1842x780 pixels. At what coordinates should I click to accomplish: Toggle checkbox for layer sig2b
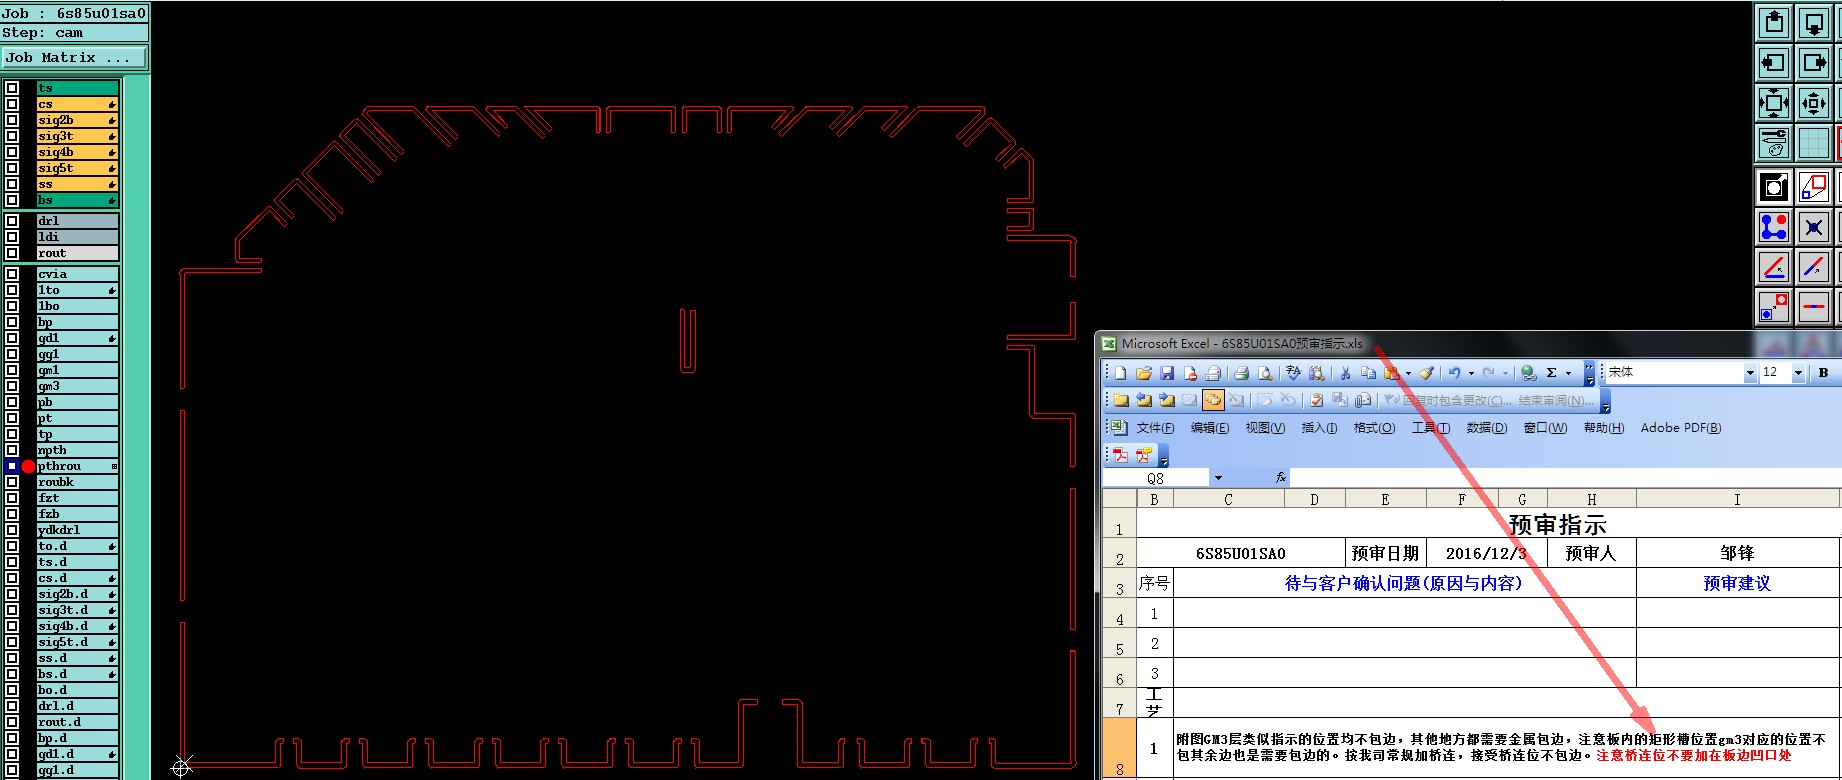pos(12,120)
